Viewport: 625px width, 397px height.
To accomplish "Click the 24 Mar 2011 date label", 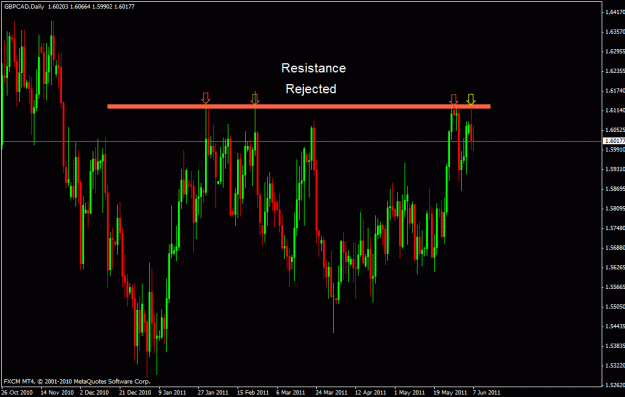I will click(331, 393).
